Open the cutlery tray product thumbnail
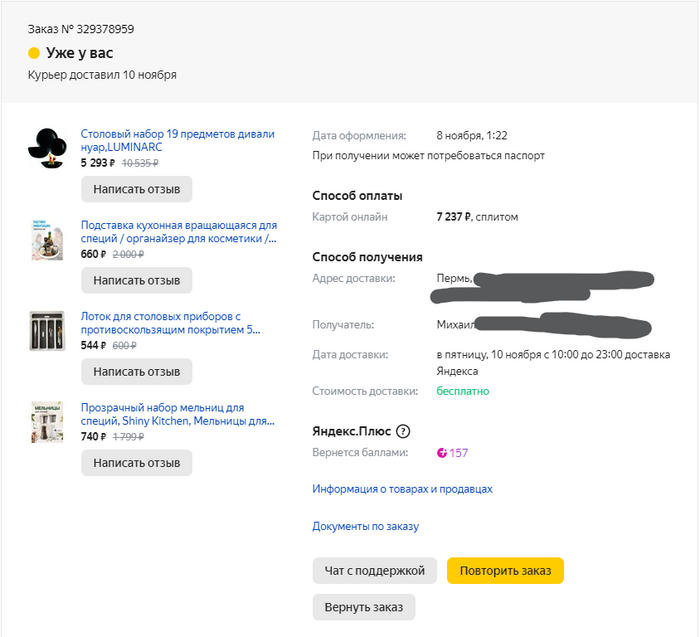 tap(46, 330)
